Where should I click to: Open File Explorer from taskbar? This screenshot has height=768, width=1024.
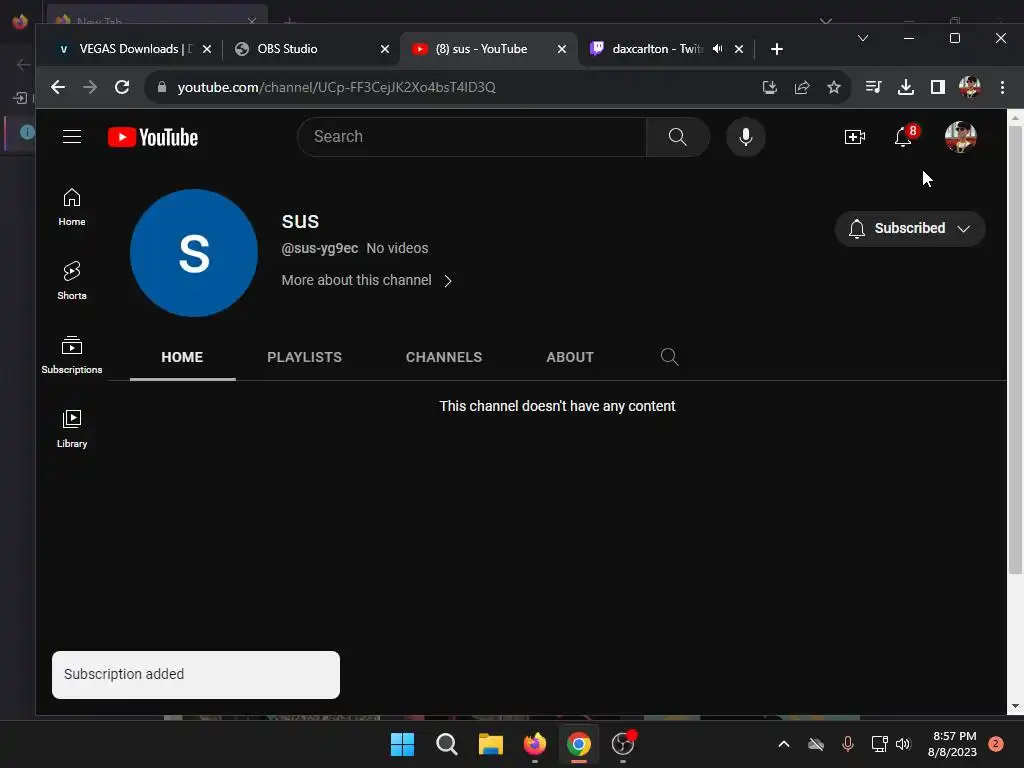(x=490, y=744)
